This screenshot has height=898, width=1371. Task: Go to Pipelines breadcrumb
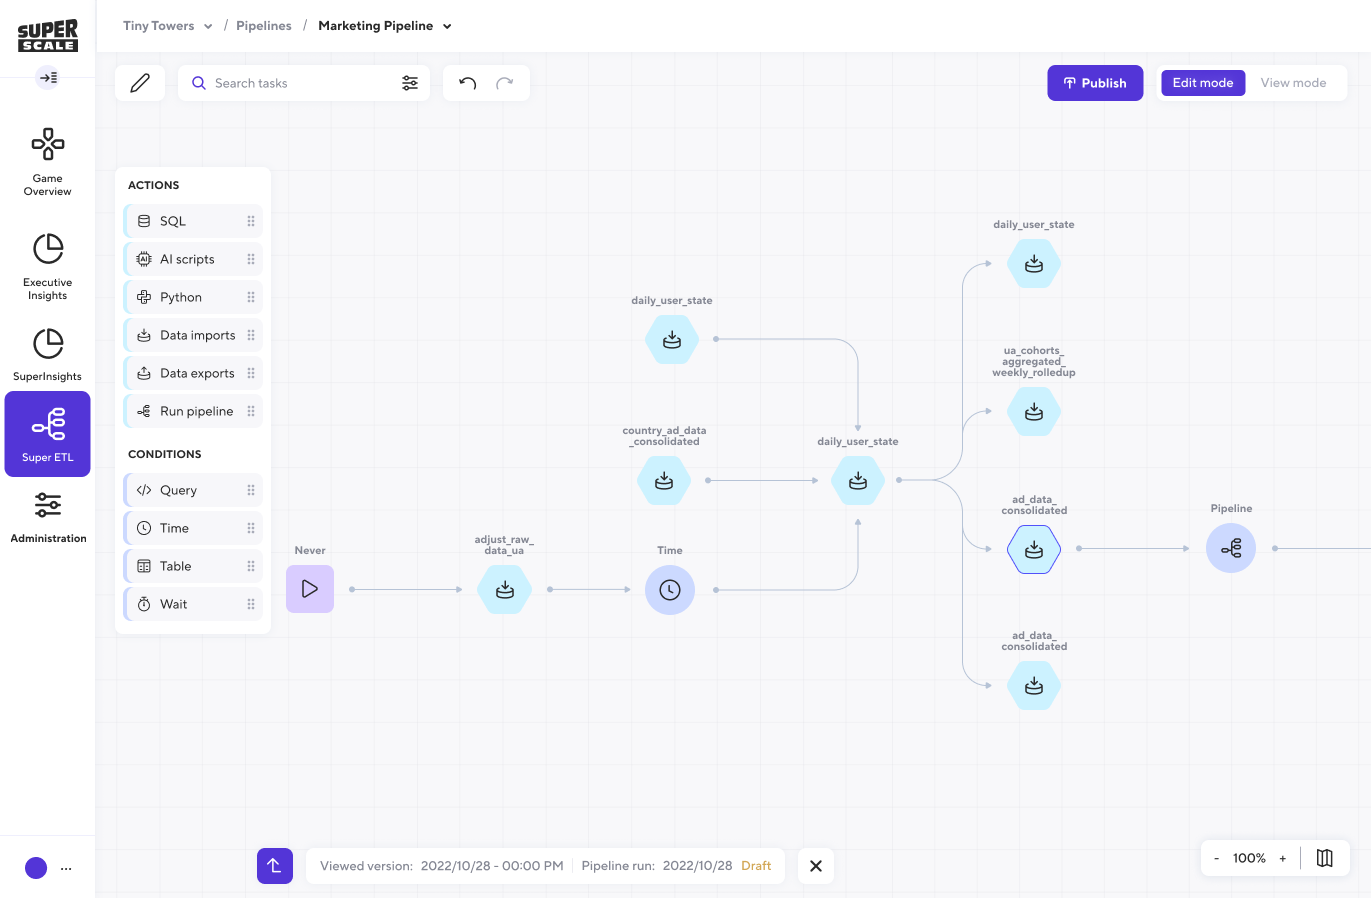coord(264,26)
